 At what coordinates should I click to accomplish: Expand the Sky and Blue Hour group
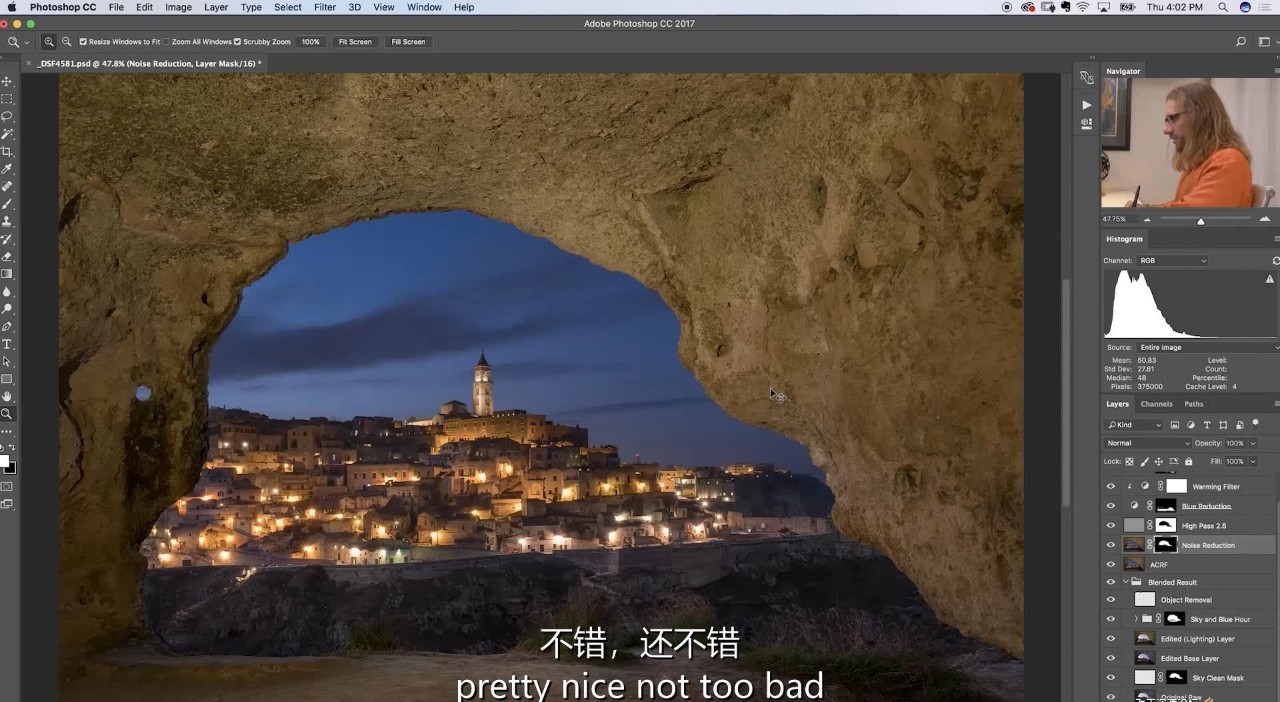1135,619
